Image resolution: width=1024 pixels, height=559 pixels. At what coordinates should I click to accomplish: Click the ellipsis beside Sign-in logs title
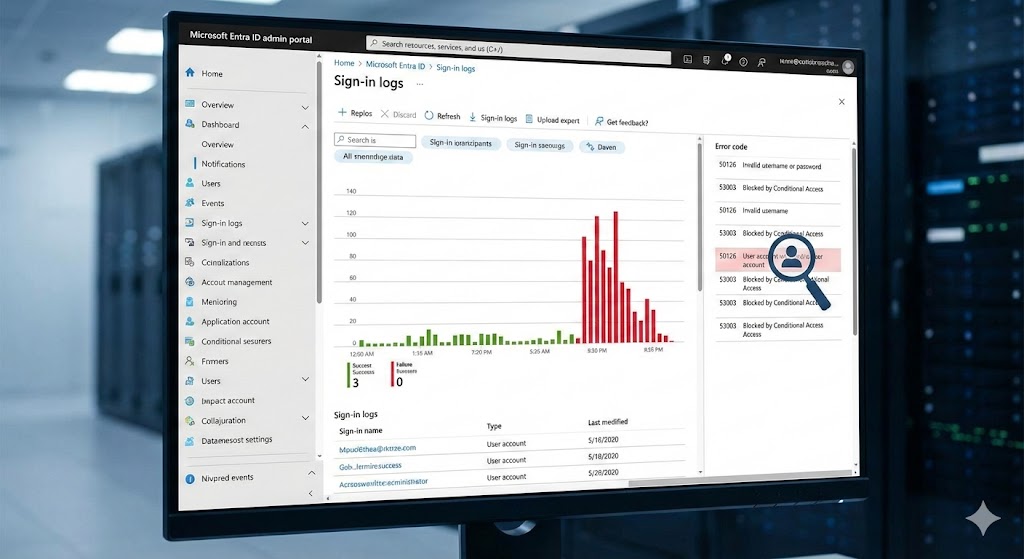419,84
